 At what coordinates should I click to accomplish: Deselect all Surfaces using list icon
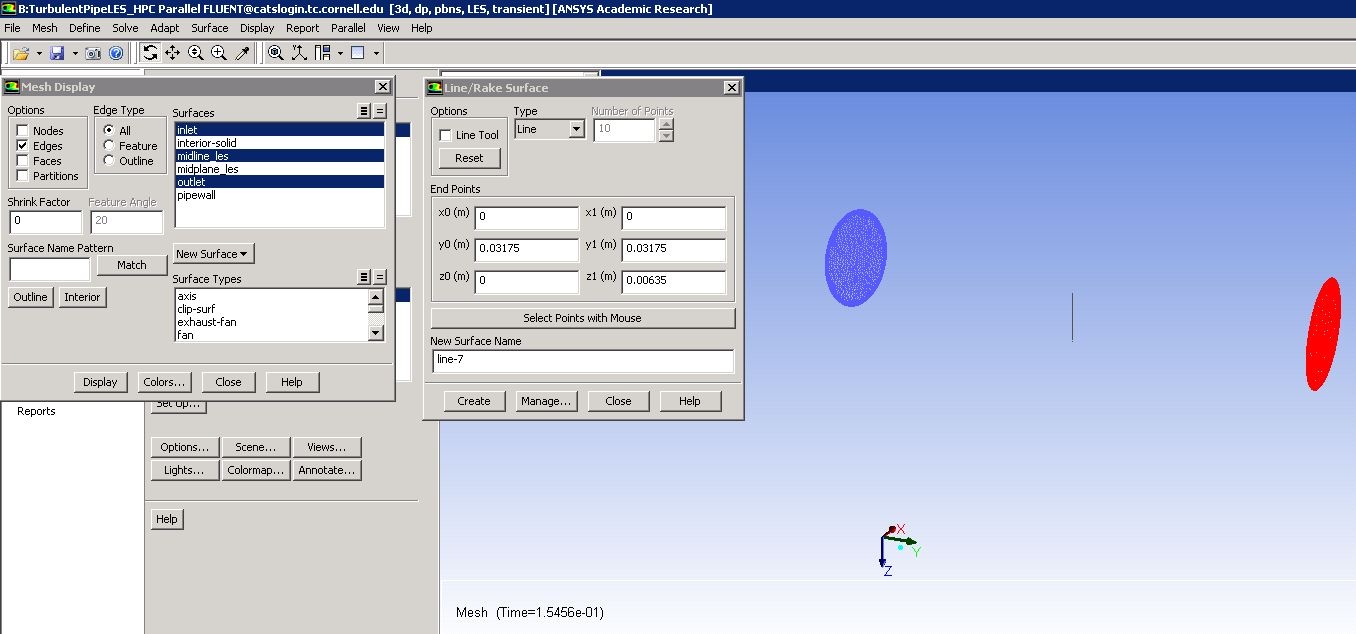(380, 112)
